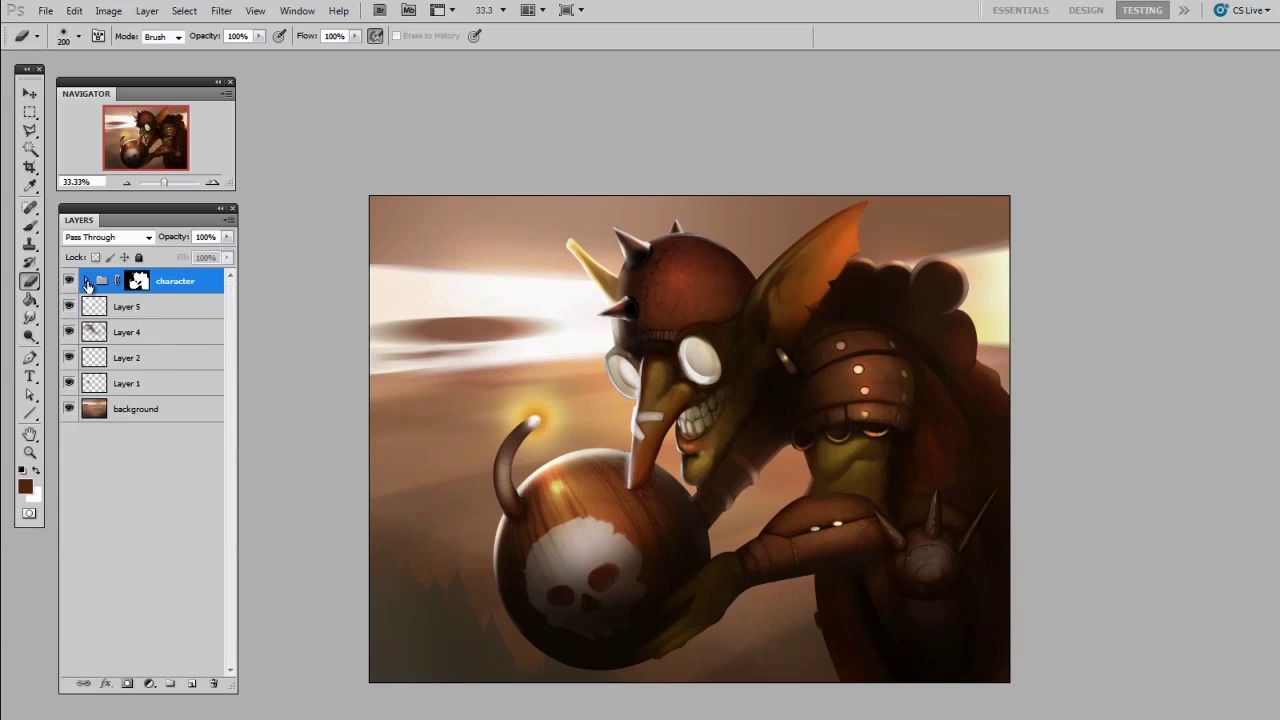The width and height of the screenshot is (1280, 720).
Task: Swap foreground and background colors
Action: point(37,471)
